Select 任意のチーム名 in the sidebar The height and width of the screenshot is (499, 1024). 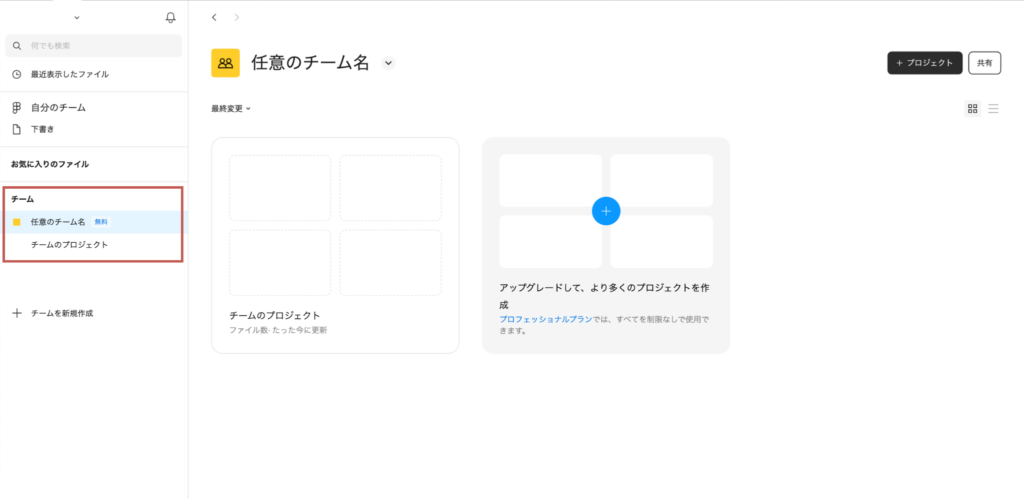[x=58, y=221]
